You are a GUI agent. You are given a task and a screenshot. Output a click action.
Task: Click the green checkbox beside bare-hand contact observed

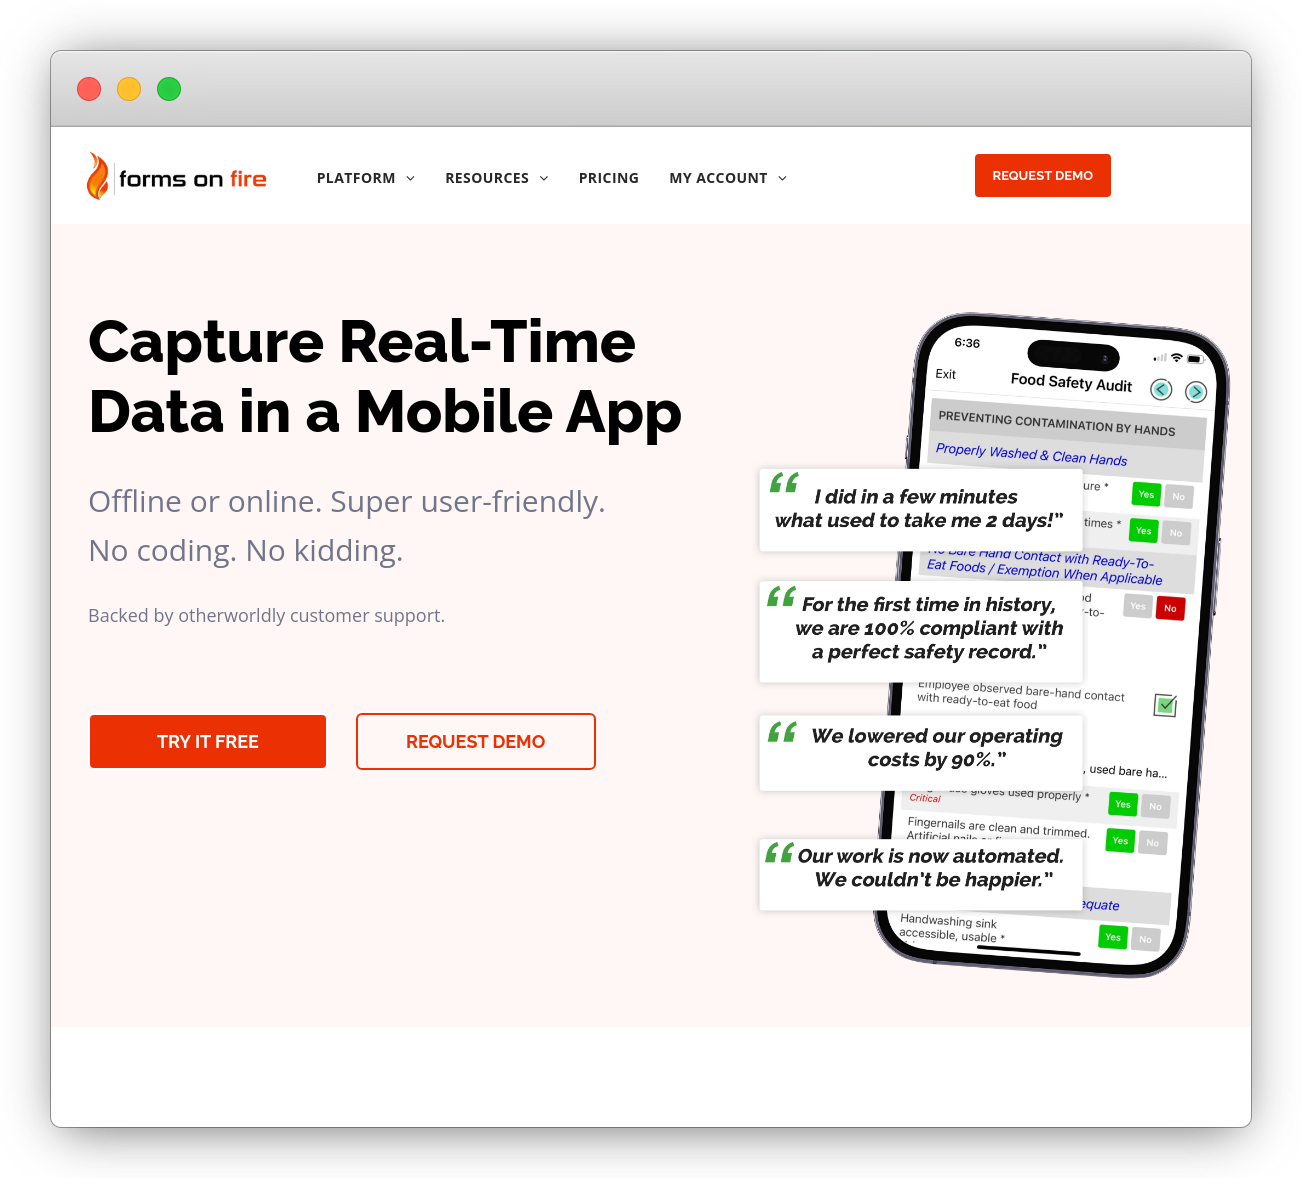click(1164, 706)
